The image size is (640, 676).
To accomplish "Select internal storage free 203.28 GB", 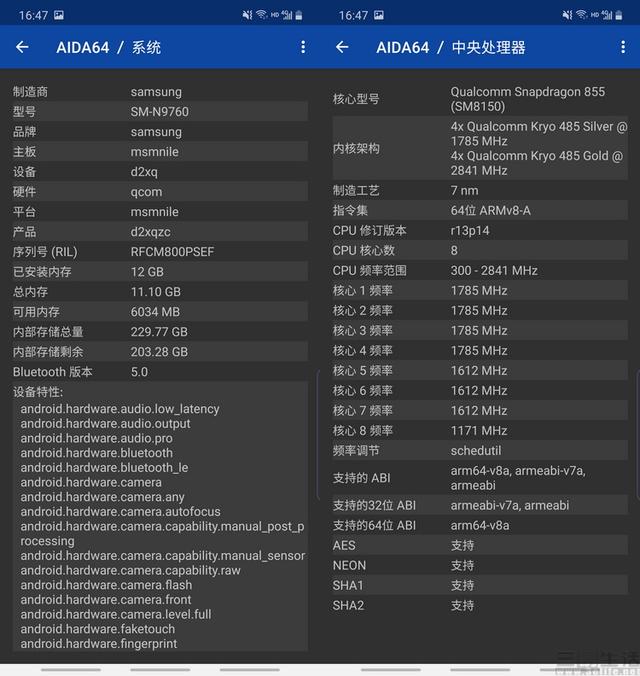I will click(159, 352).
